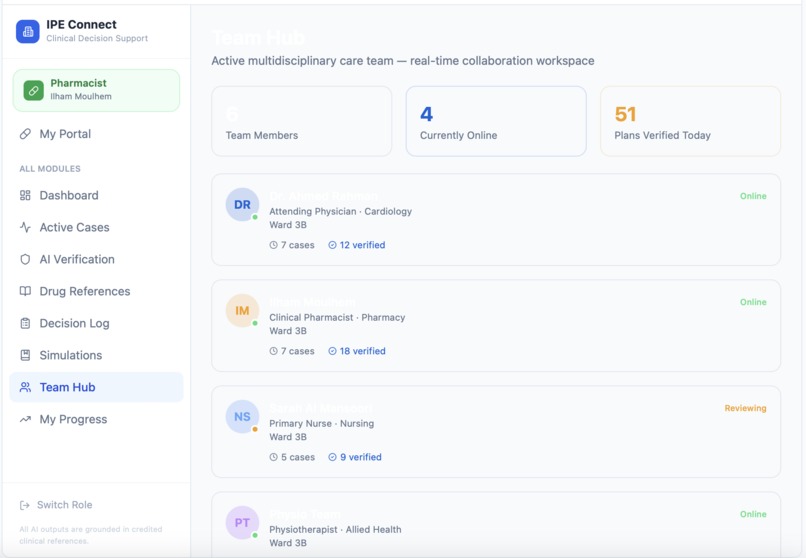Image resolution: width=806 pixels, height=558 pixels.
Task: Click check icon beside 9 verified
Action: 333,457
